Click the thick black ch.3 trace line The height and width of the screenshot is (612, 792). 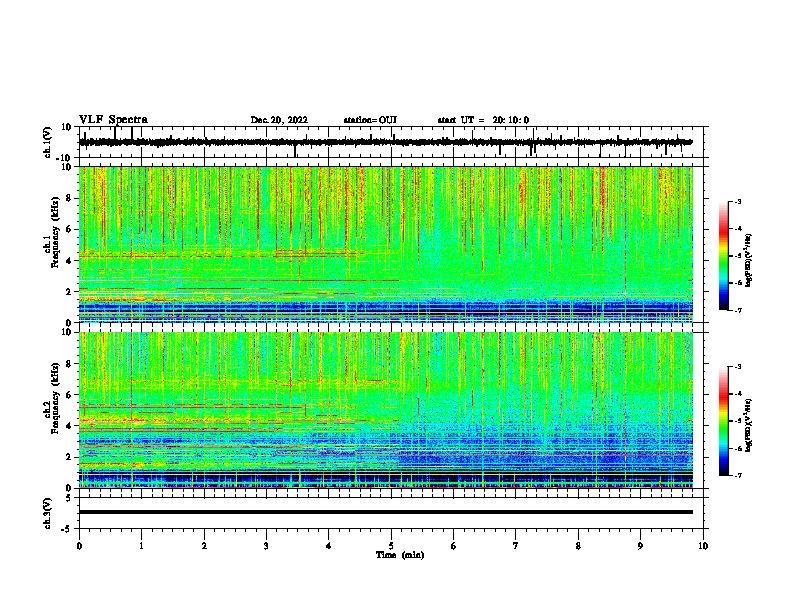(385, 512)
